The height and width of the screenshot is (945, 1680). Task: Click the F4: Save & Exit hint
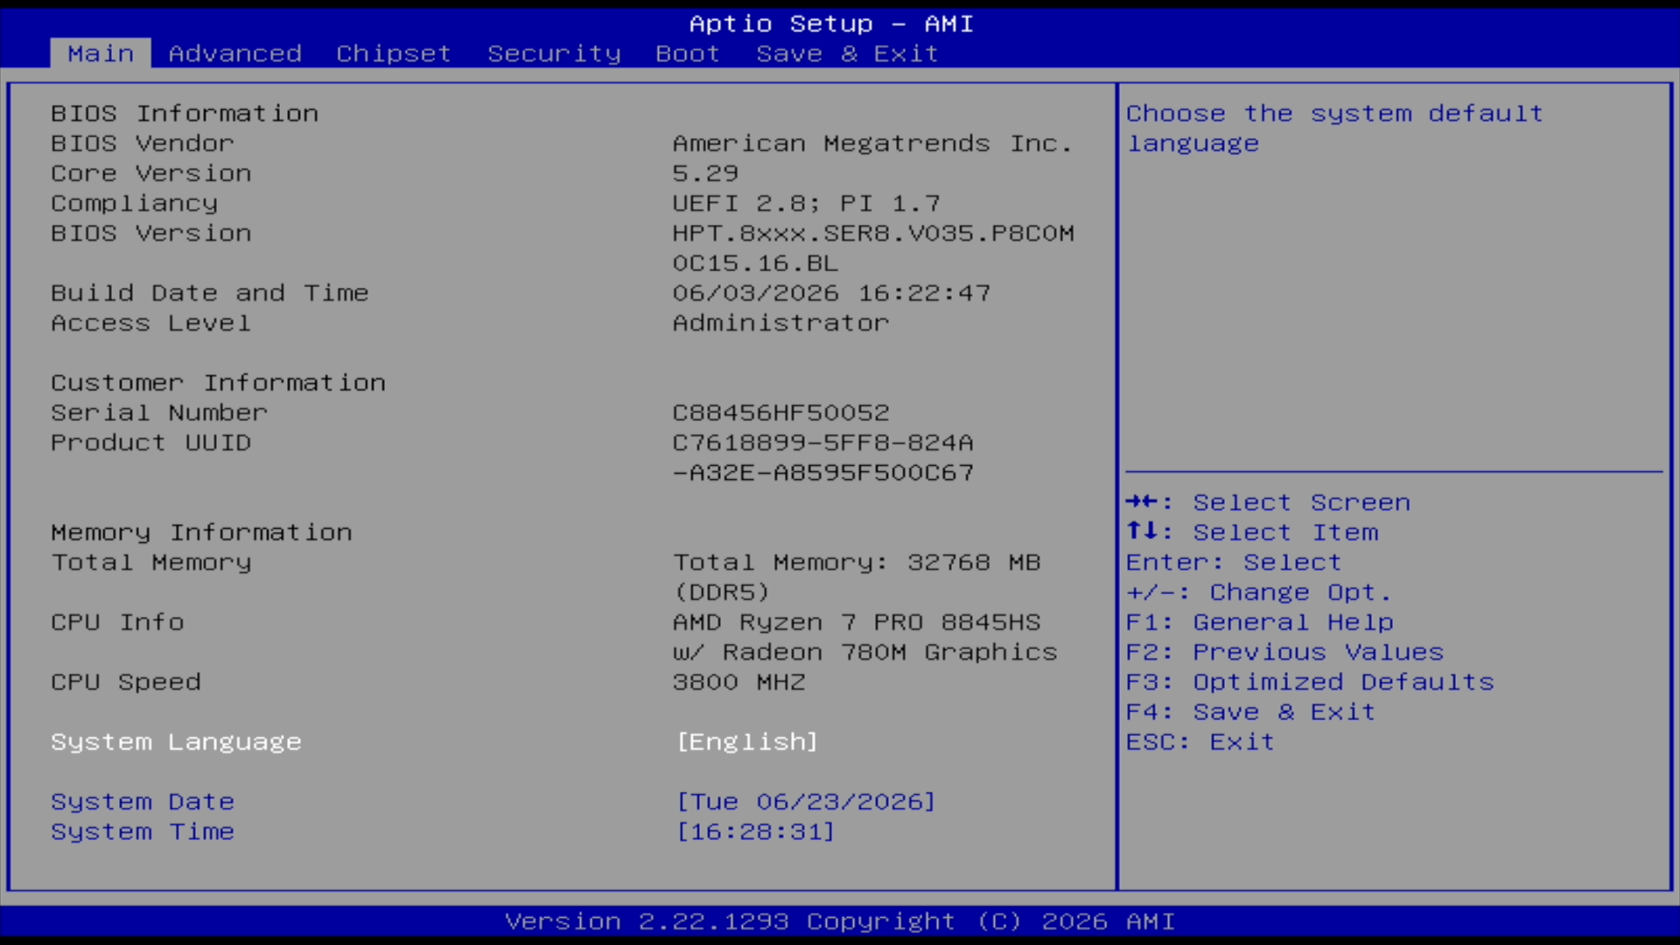pos(1251,712)
